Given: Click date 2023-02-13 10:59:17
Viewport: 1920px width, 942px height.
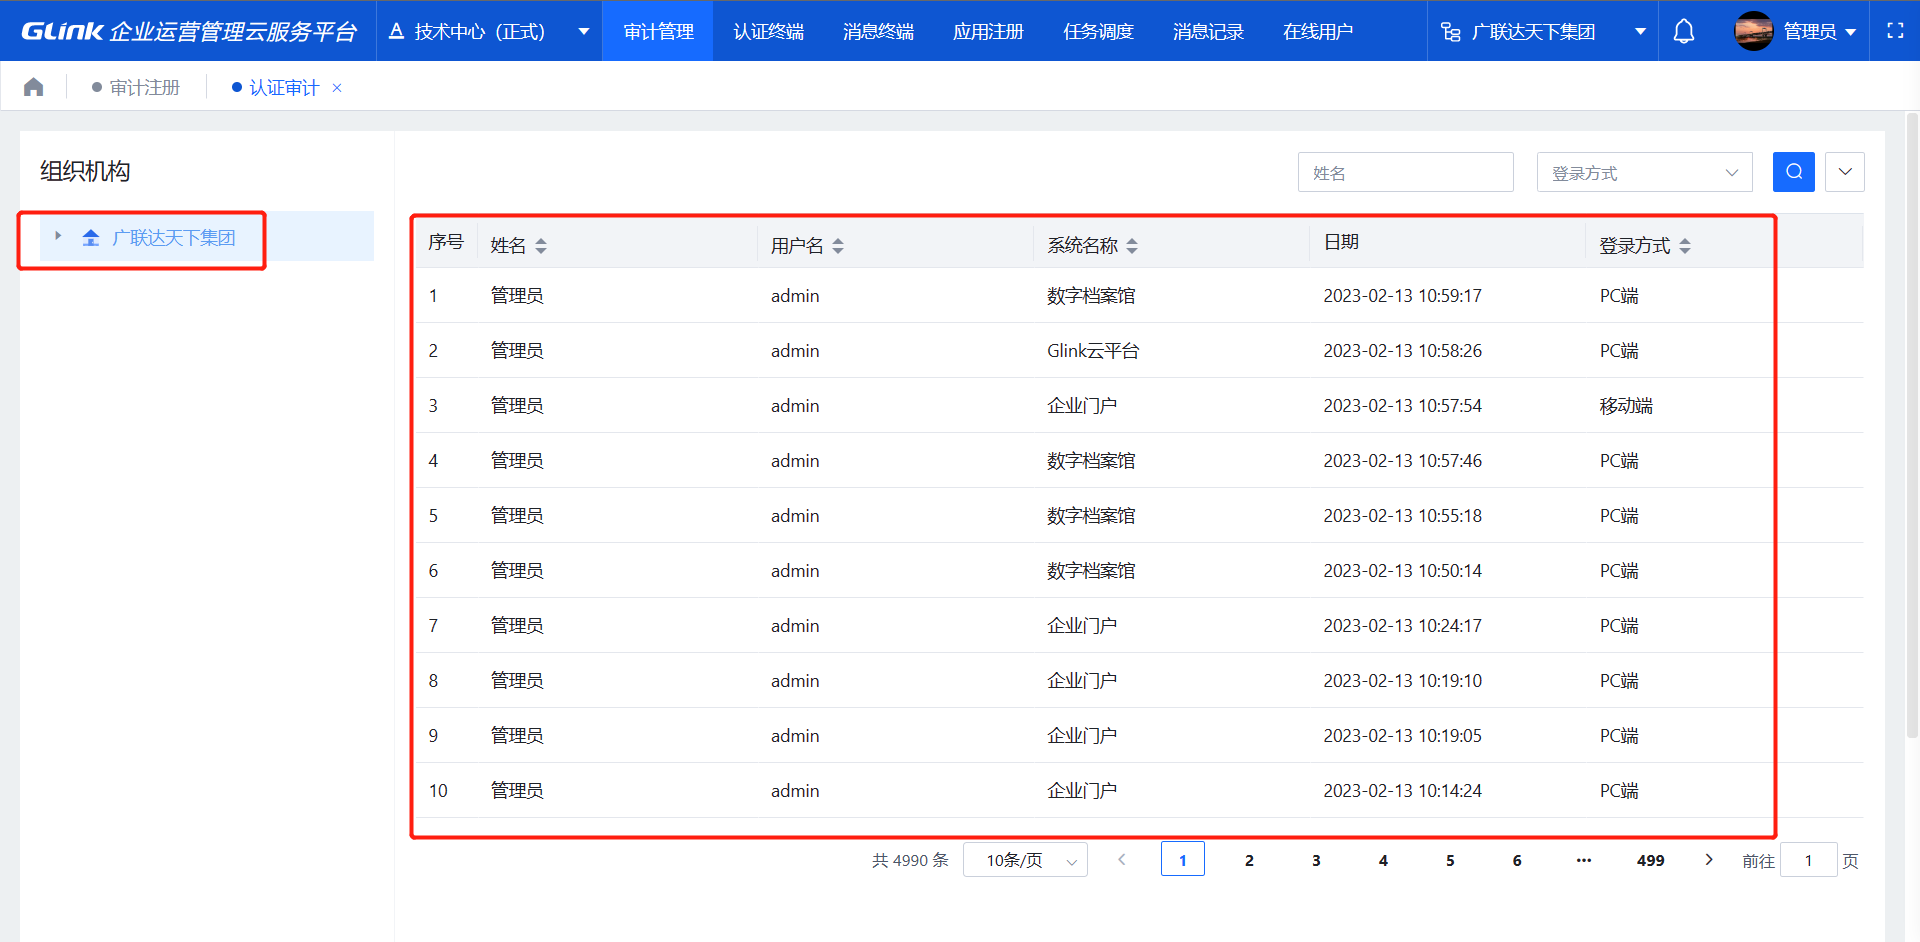Looking at the screenshot, I should (1403, 296).
